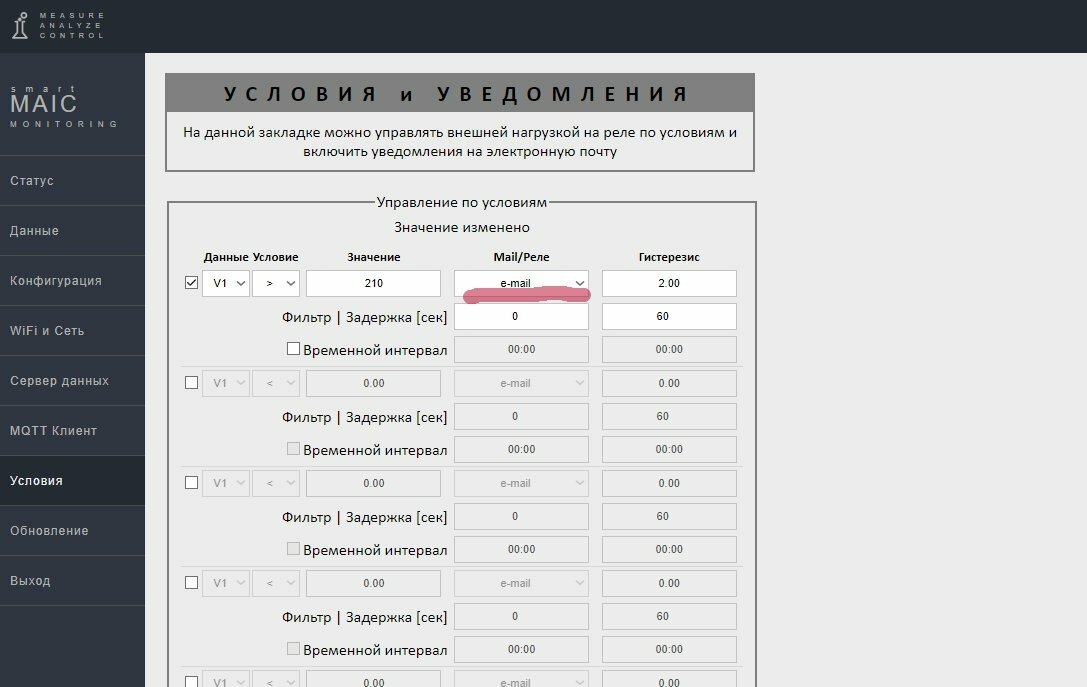Tick Временной интервал in the third condition
Screen dimensions: 1087x687
point(293,548)
